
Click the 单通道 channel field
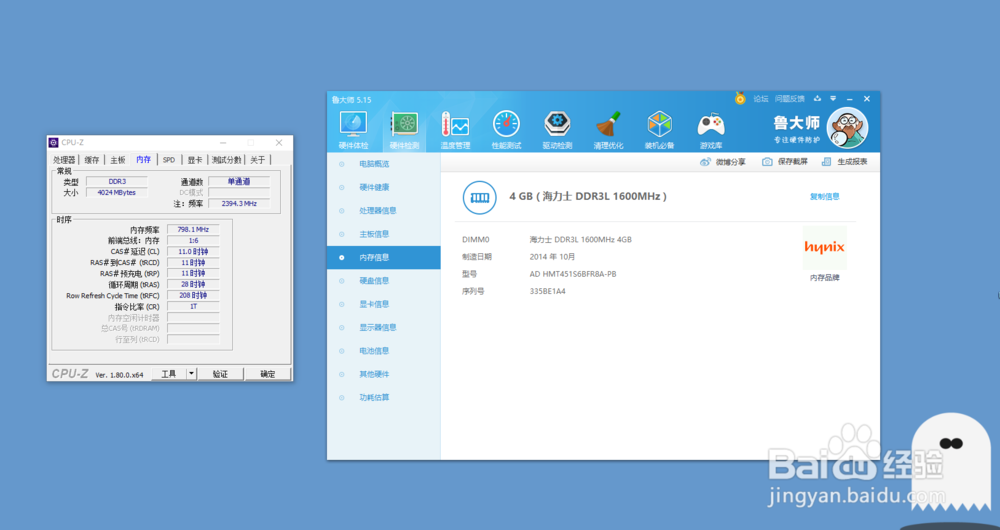[239, 182]
